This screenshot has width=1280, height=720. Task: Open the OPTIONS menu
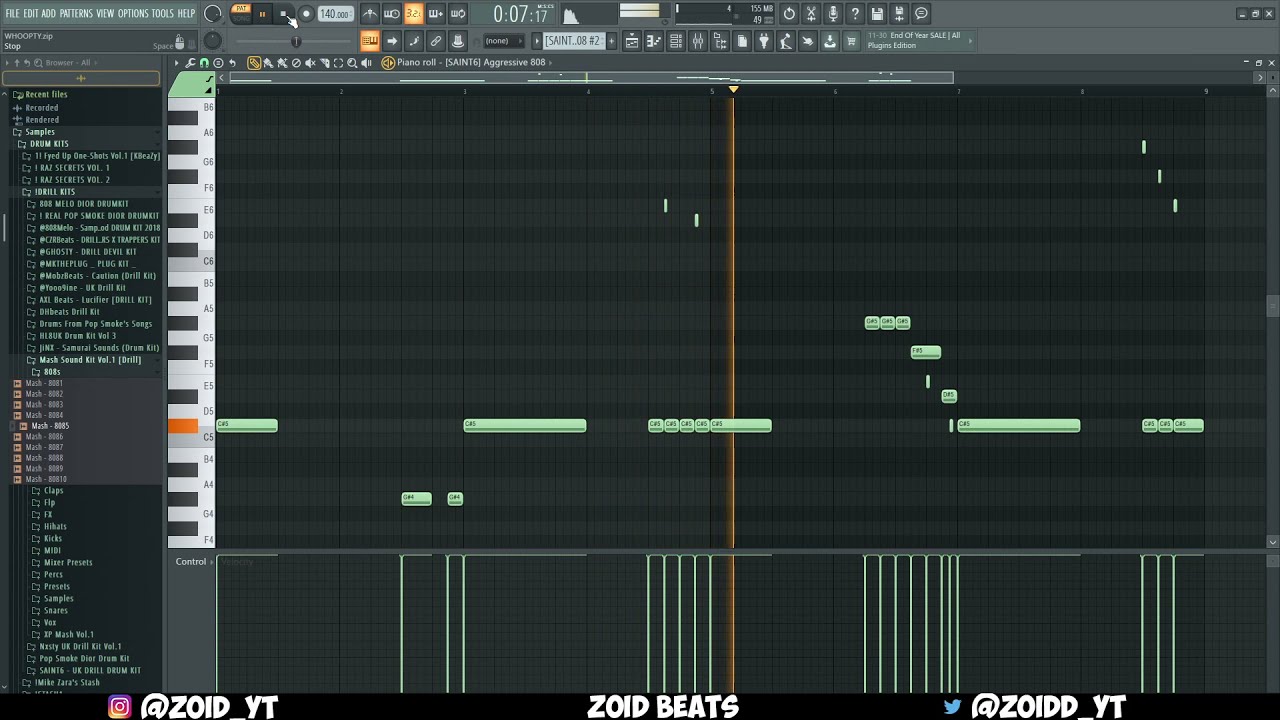pyautogui.click(x=133, y=14)
